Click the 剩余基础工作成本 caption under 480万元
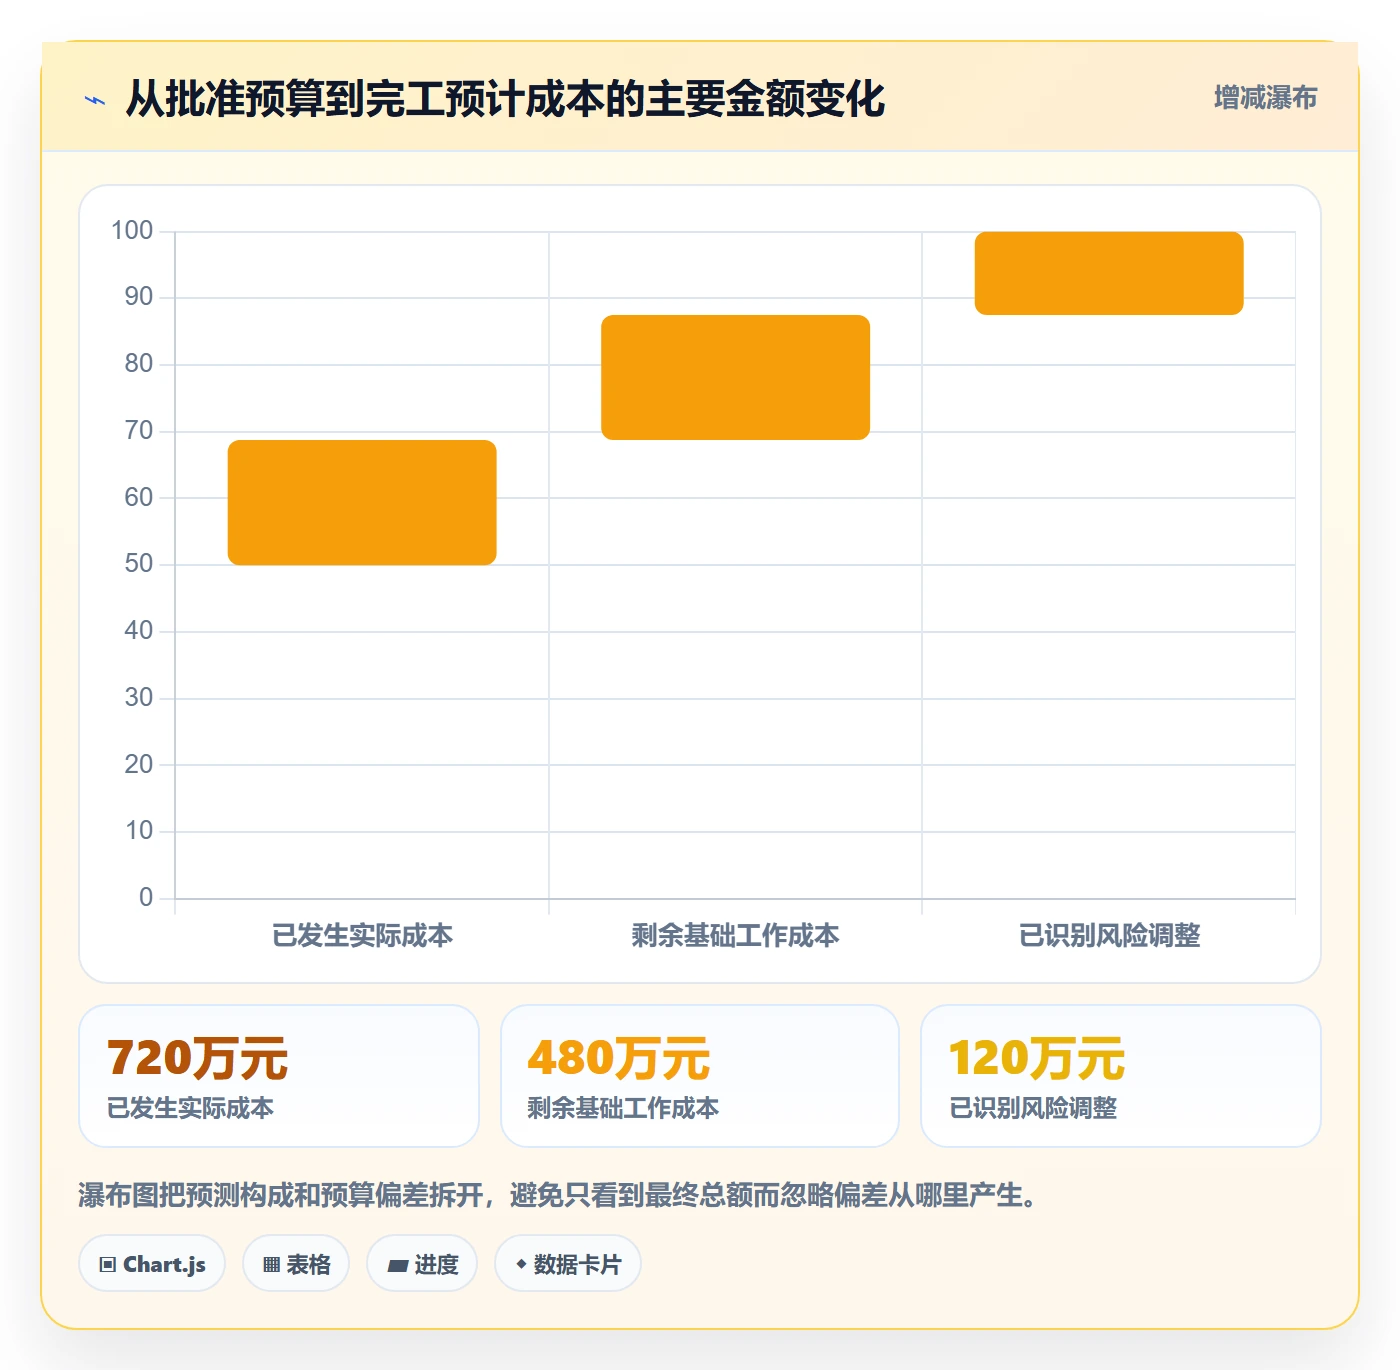Image resolution: width=1400 pixels, height=1370 pixels. point(623,1108)
